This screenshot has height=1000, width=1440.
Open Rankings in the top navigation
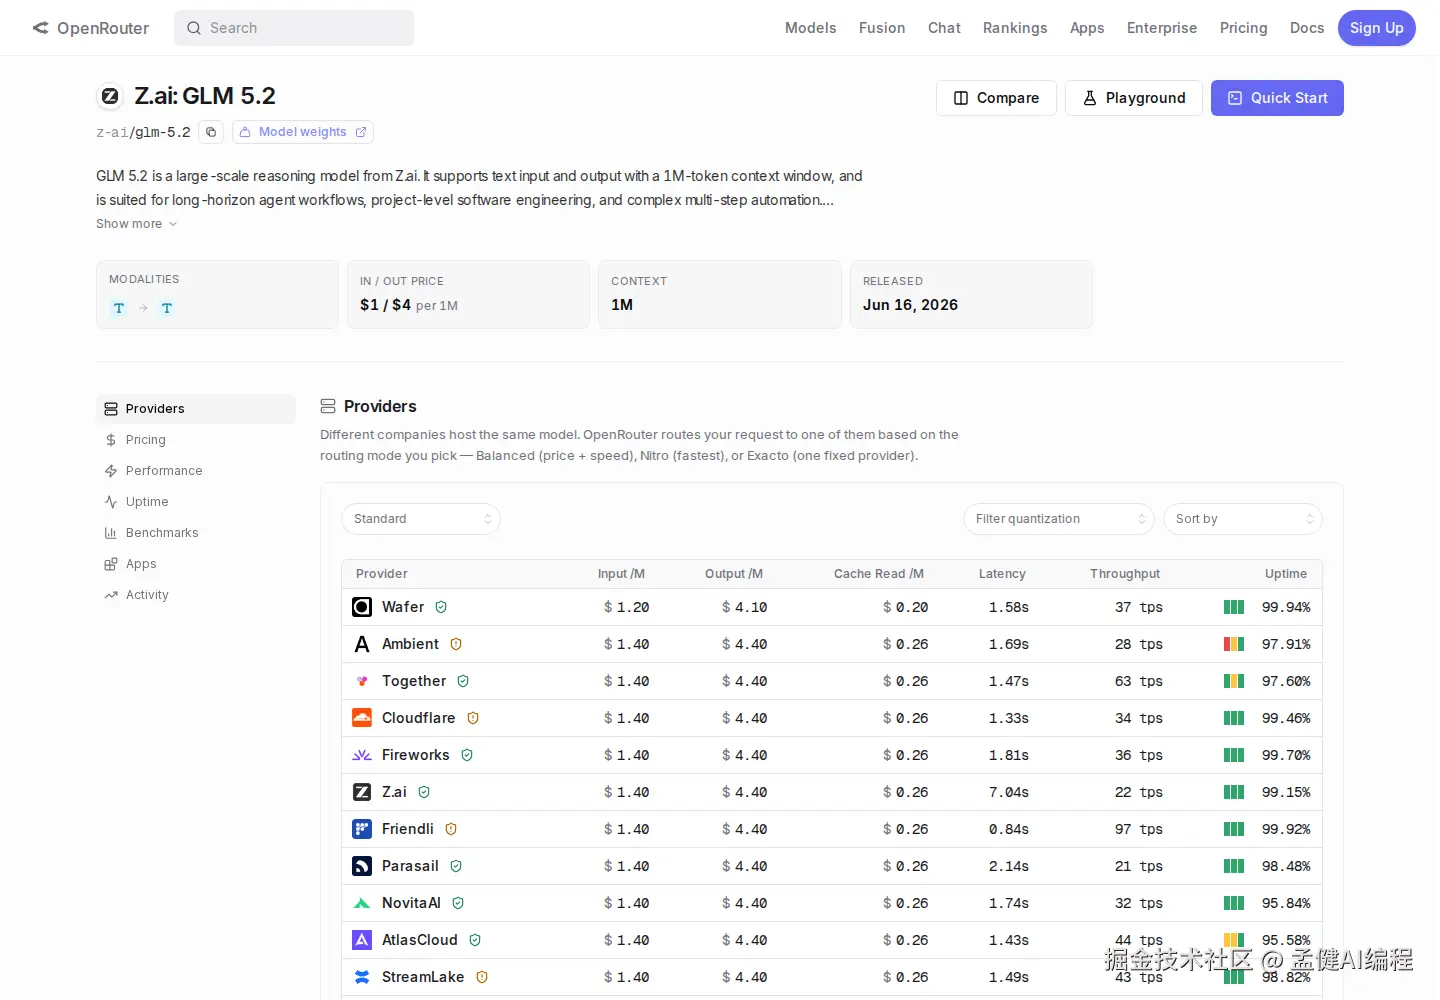(x=1015, y=28)
